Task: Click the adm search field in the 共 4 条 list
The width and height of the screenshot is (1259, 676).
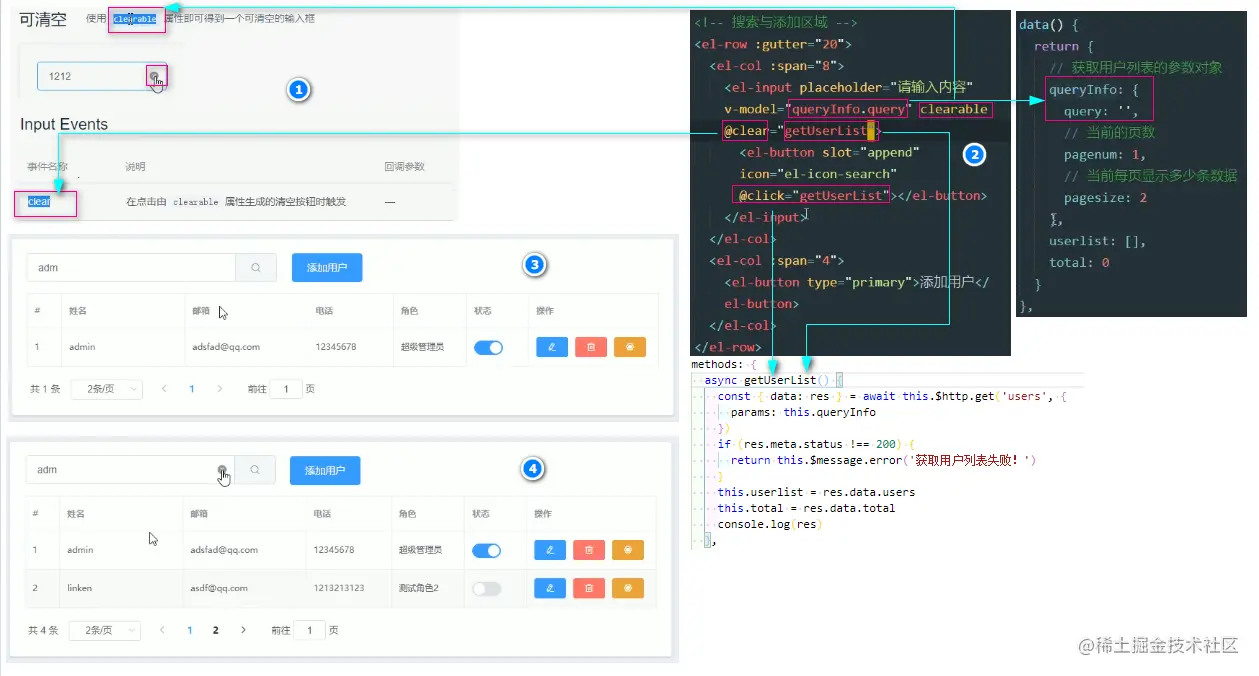Action: click(130, 470)
